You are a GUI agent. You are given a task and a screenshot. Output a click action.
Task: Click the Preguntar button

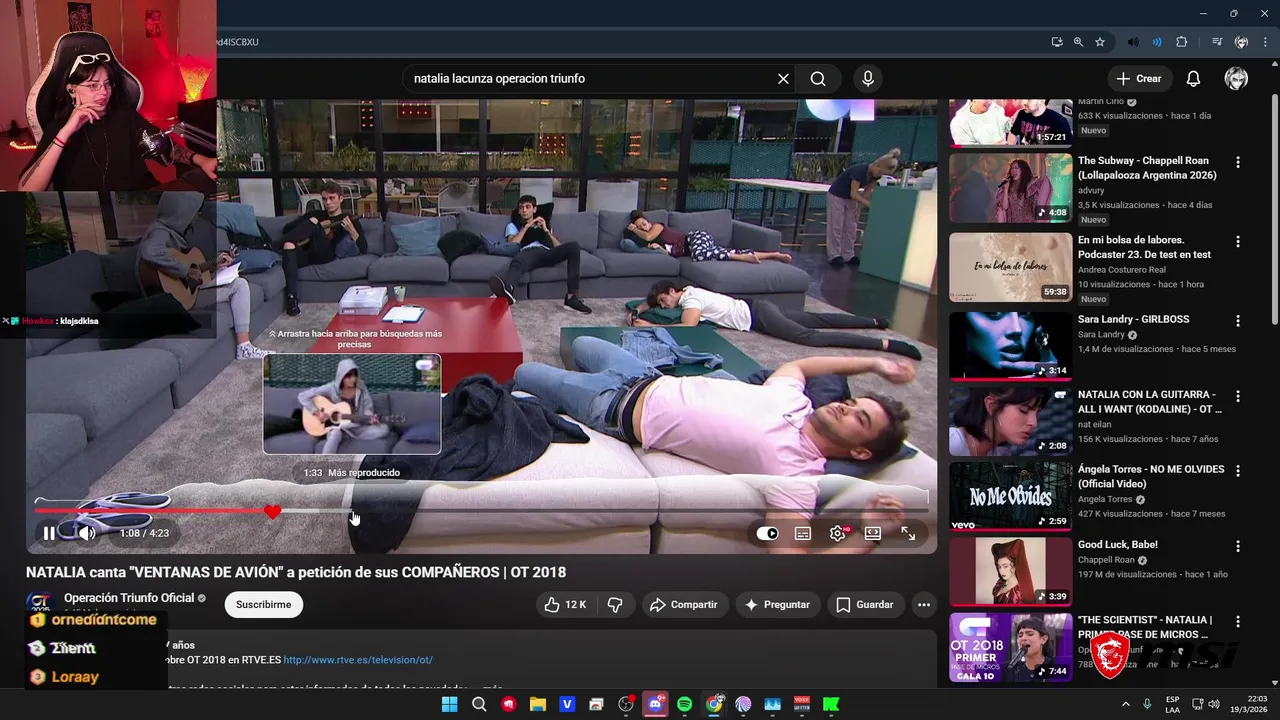[777, 605]
